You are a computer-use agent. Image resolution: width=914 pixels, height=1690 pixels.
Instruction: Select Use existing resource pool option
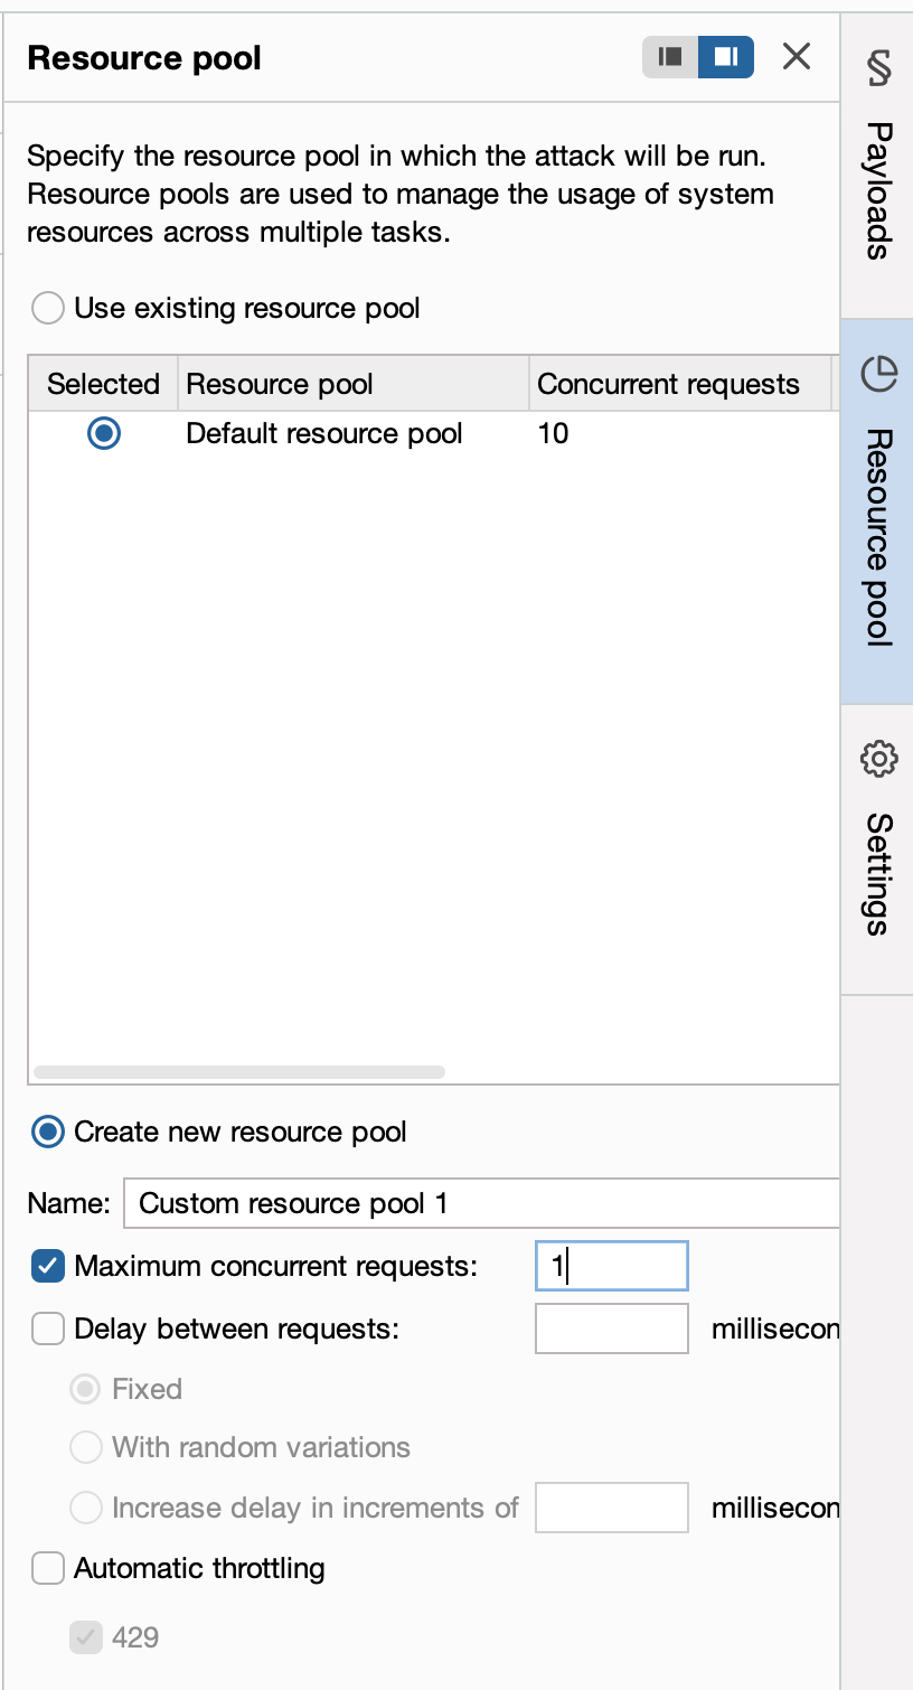tap(48, 308)
